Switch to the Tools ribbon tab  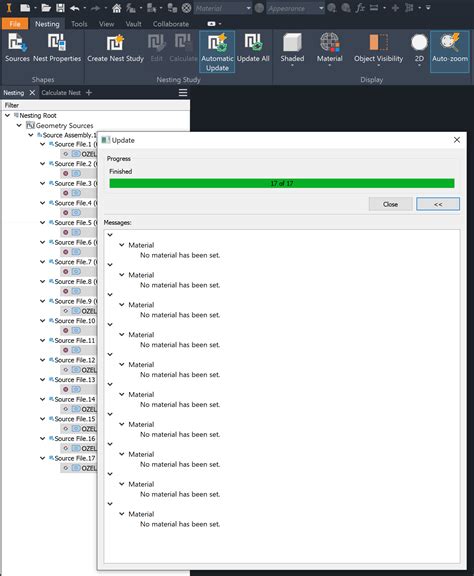tap(79, 24)
